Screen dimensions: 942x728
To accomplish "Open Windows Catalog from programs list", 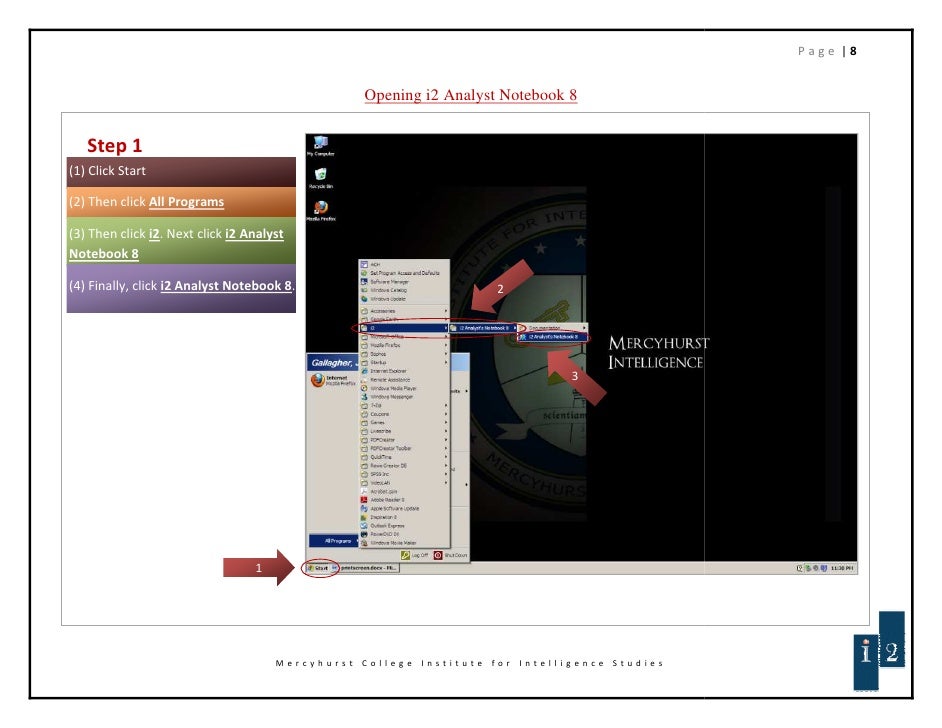I will [404, 290].
